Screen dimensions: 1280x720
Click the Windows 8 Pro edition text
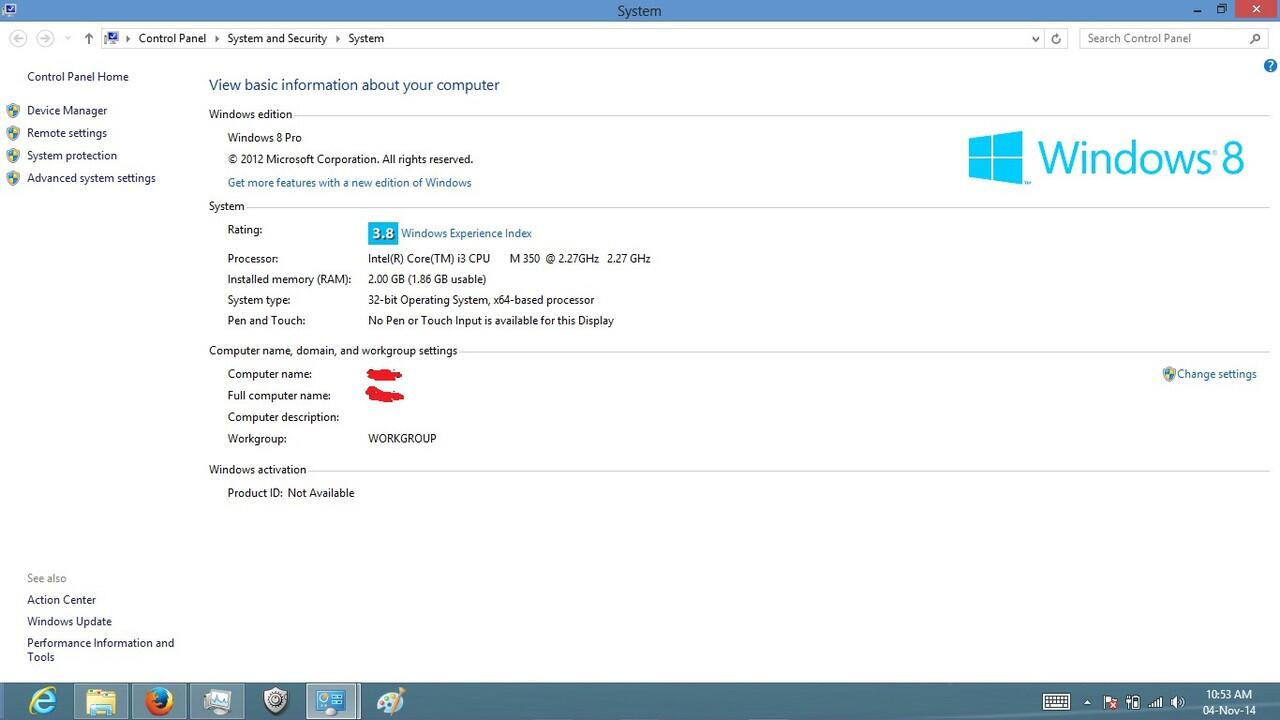264,138
